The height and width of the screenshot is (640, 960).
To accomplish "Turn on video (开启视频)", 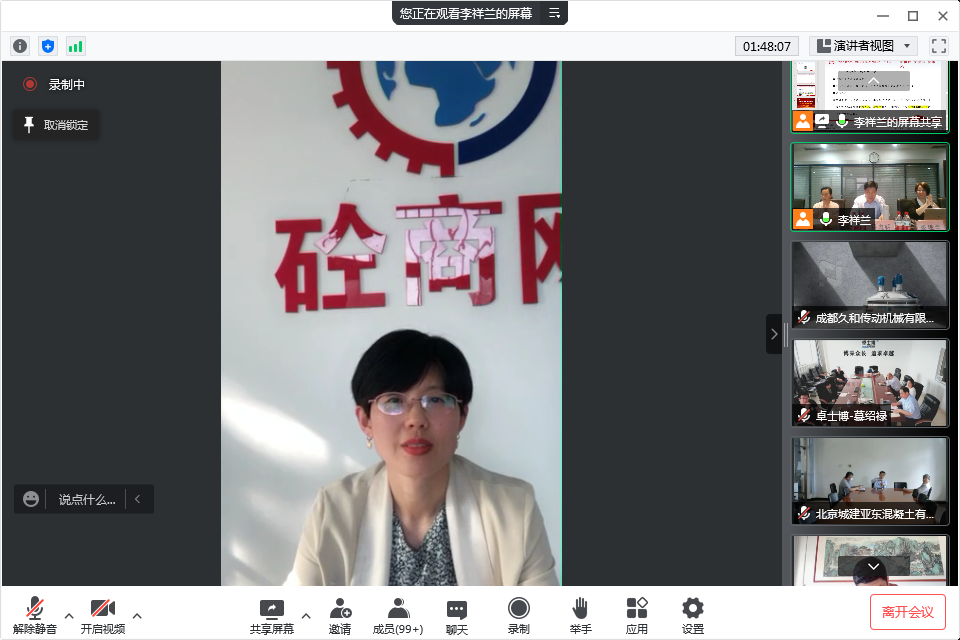I will click(103, 615).
